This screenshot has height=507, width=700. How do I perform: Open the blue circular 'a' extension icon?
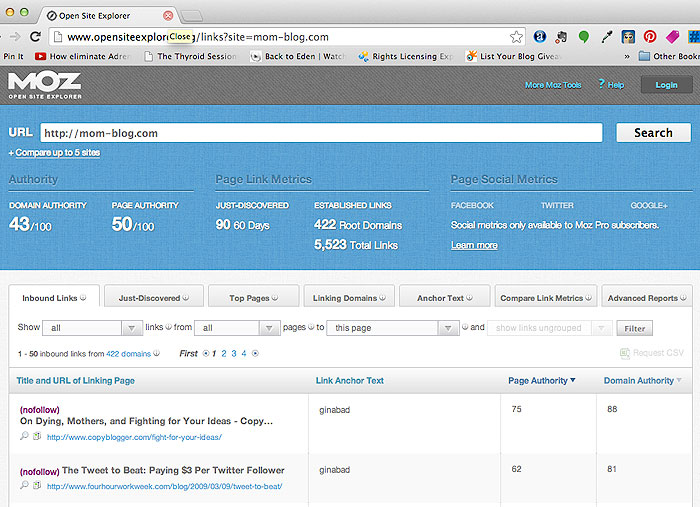pyautogui.click(x=540, y=37)
